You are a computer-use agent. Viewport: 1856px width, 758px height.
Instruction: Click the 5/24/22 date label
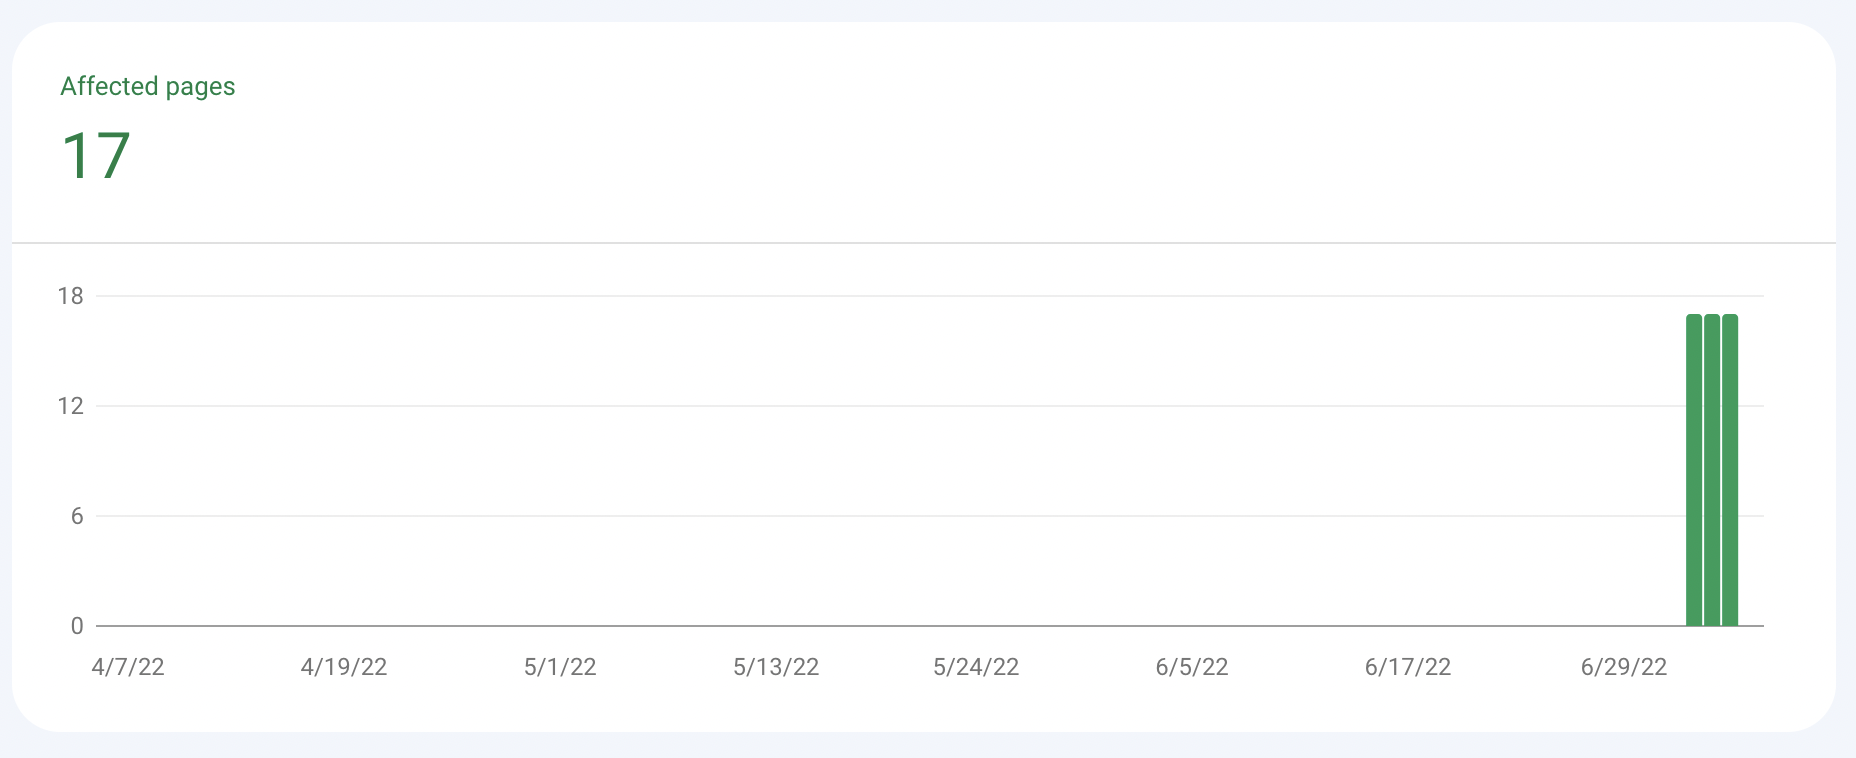(x=976, y=667)
